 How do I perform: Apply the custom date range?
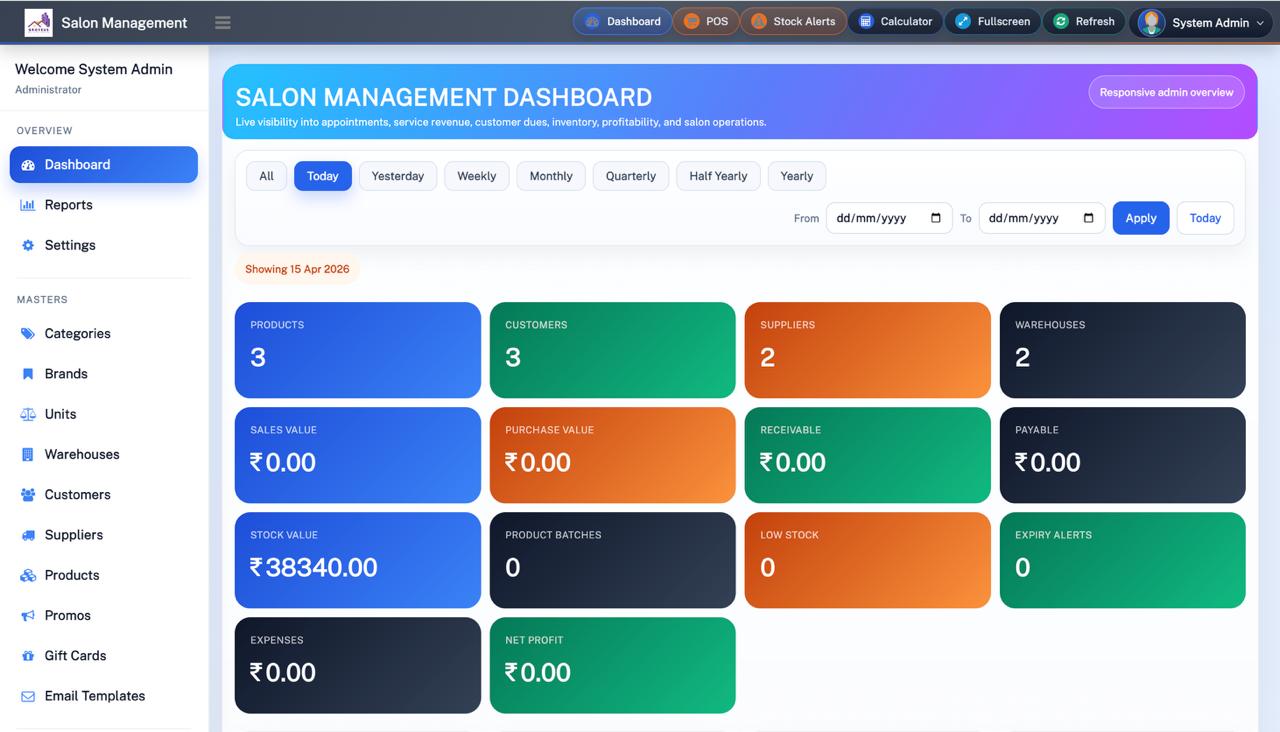click(x=1140, y=217)
